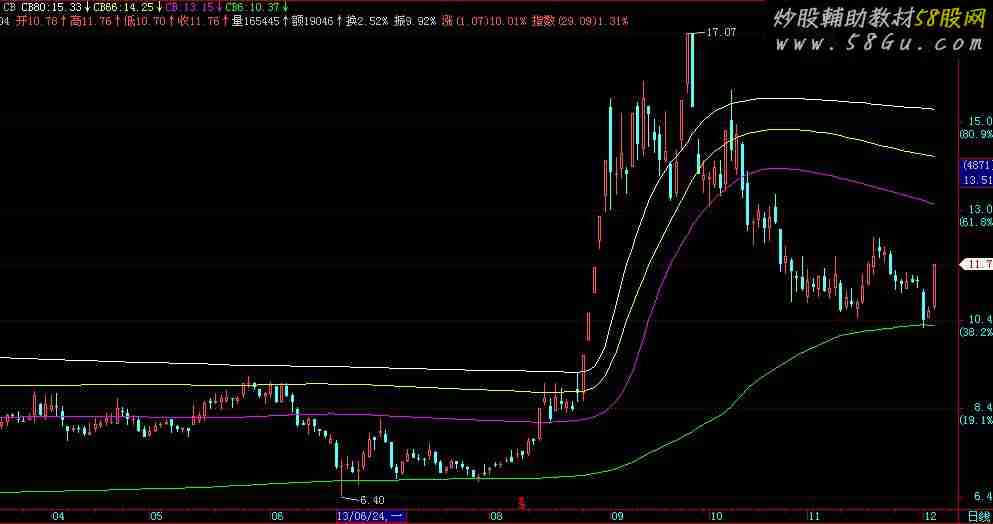Click the (38.2% retracement level label

click(x=977, y=332)
